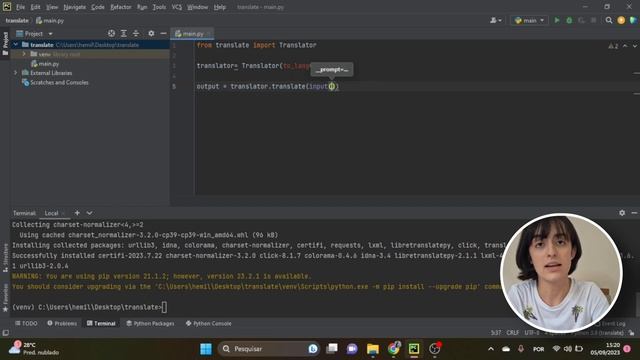640x360 pixels.
Task: Open Python Packages tool window
Action: (150, 323)
